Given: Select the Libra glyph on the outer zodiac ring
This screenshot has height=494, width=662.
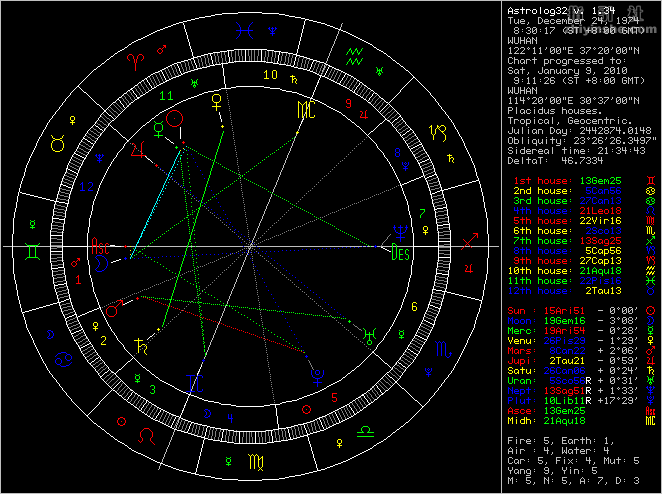Looking at the screenshot, I should click(366, 431).
